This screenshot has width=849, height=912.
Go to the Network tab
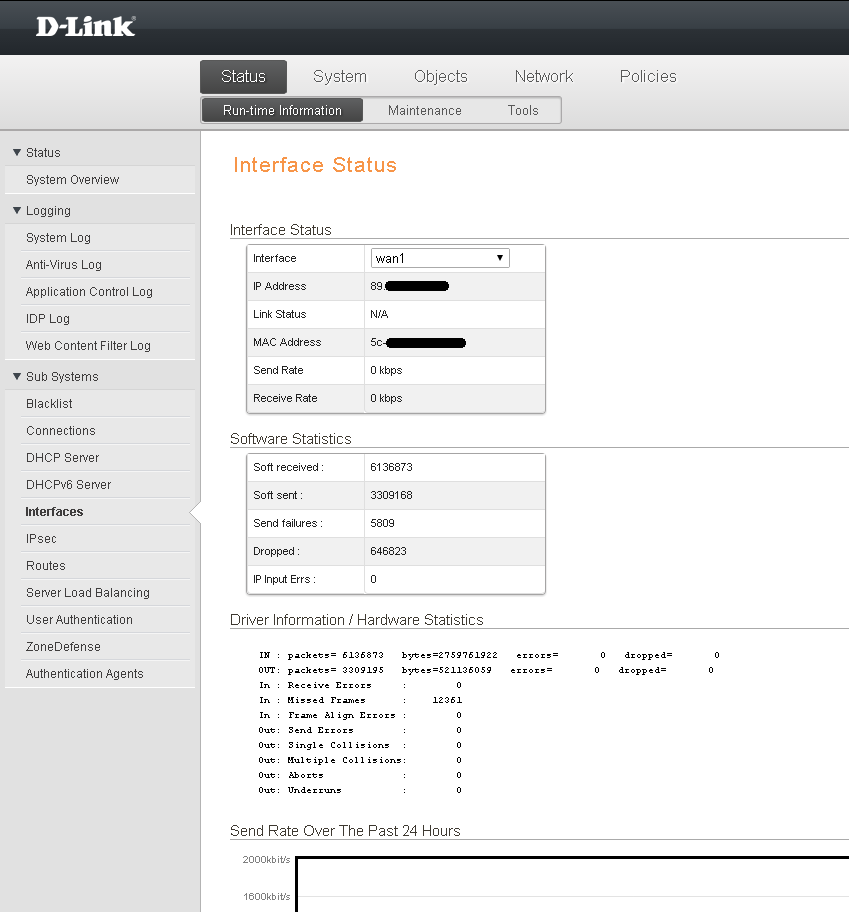point(543,77)
